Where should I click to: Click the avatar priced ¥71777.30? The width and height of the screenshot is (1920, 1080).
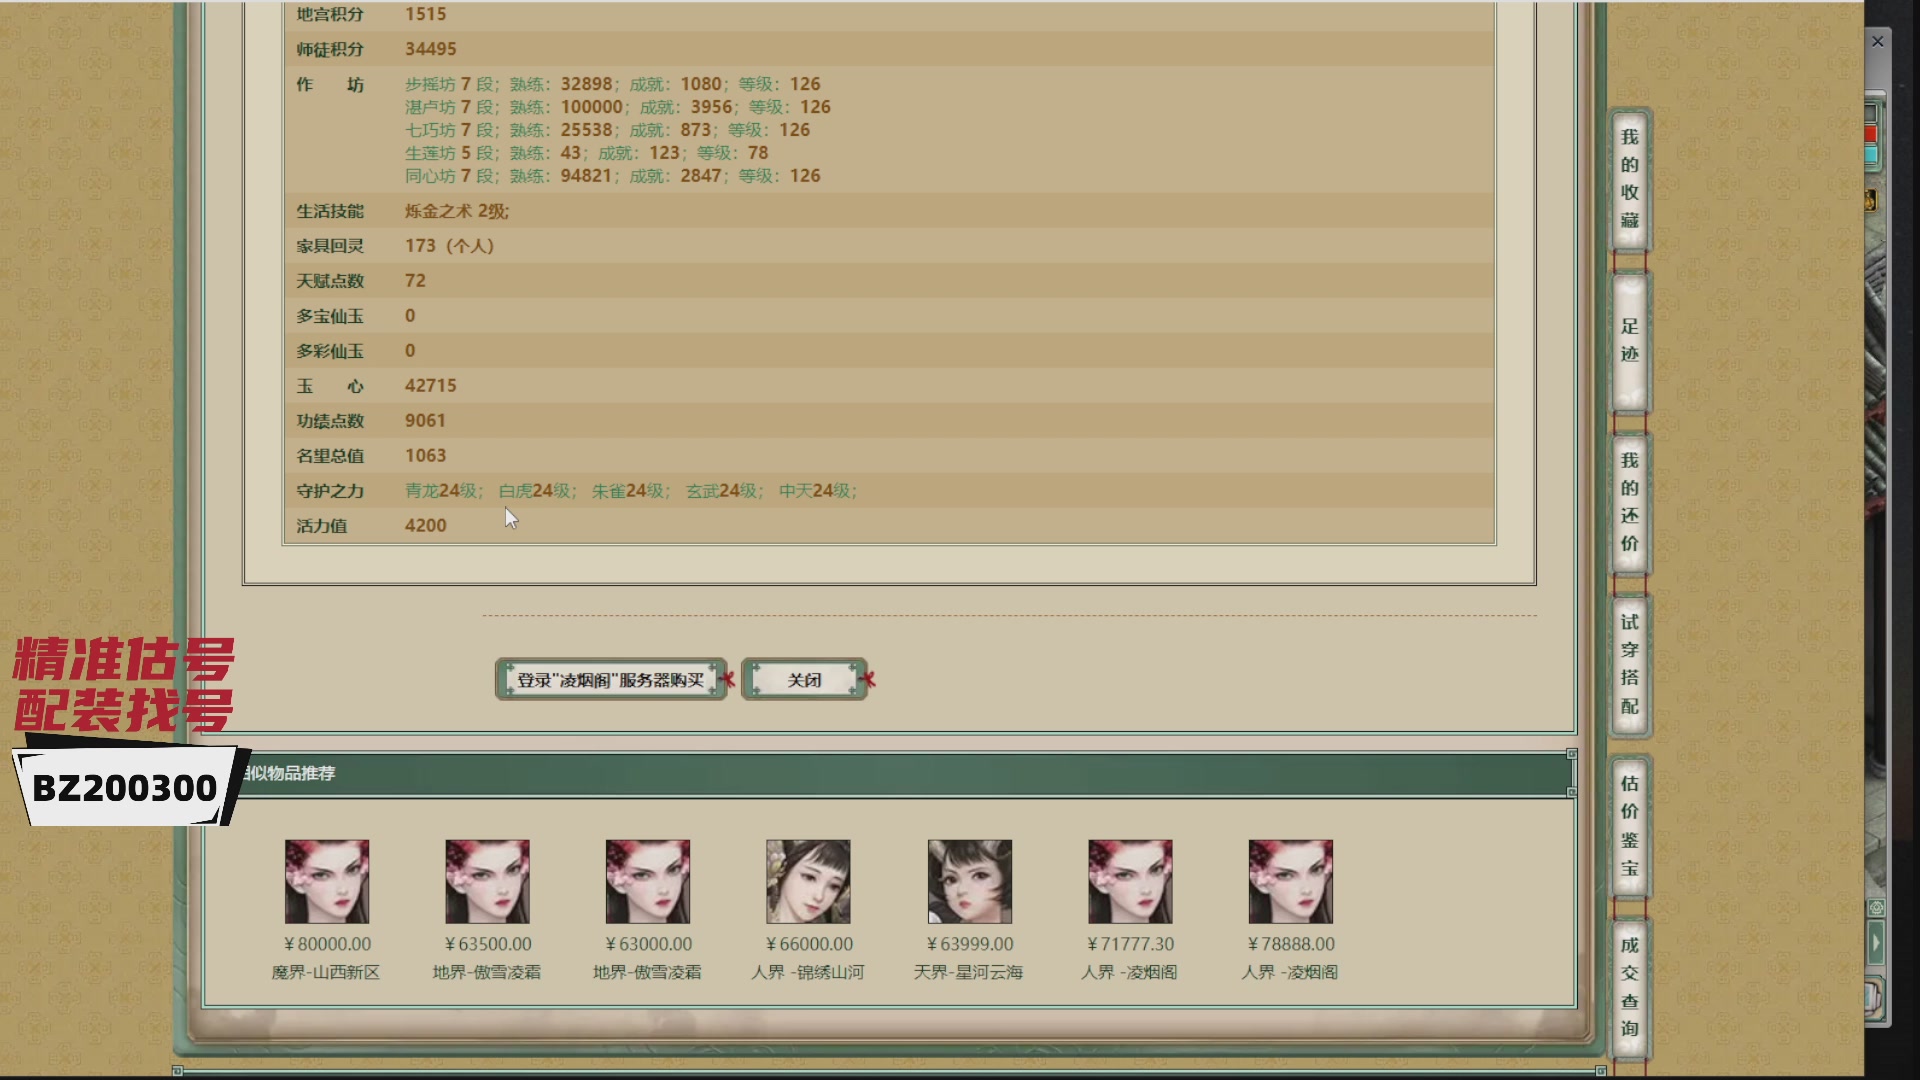click(x=1130, y=881)
